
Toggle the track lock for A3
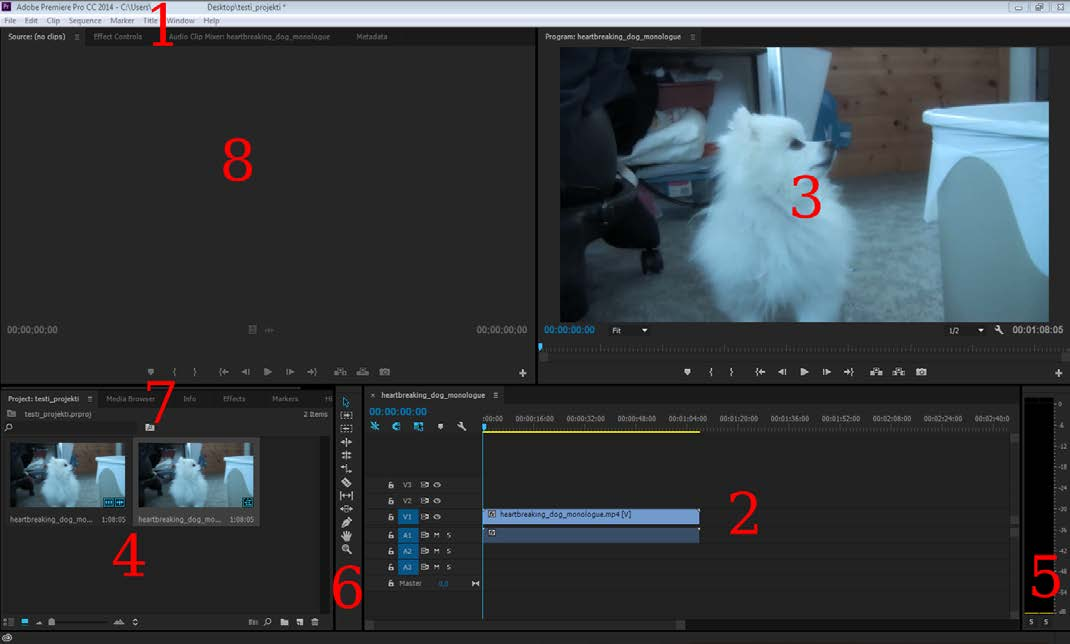(391, 567)
